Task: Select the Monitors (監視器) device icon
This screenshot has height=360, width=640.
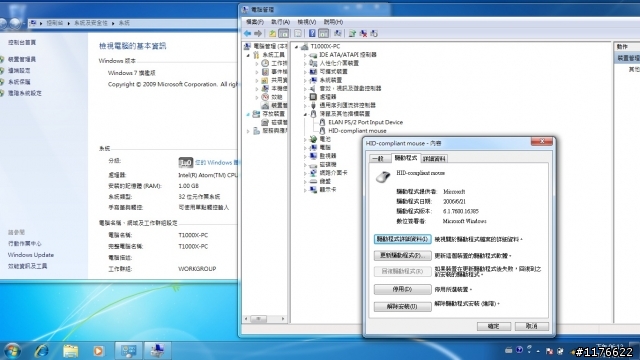Action: pyautogui.click(x=313, y=156)
